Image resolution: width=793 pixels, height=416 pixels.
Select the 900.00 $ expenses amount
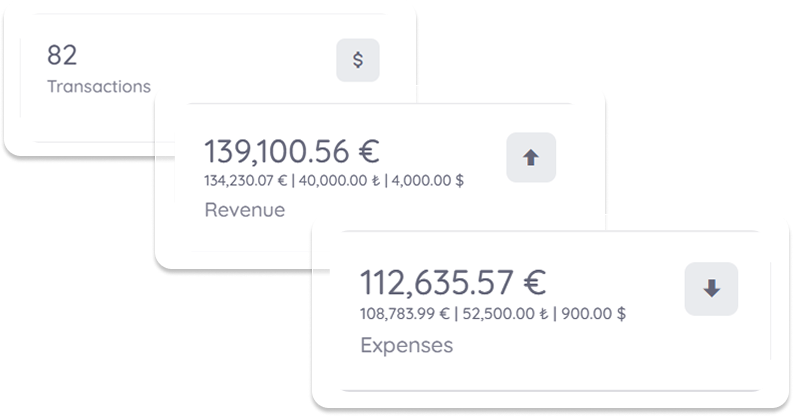[x=592, y=314]
